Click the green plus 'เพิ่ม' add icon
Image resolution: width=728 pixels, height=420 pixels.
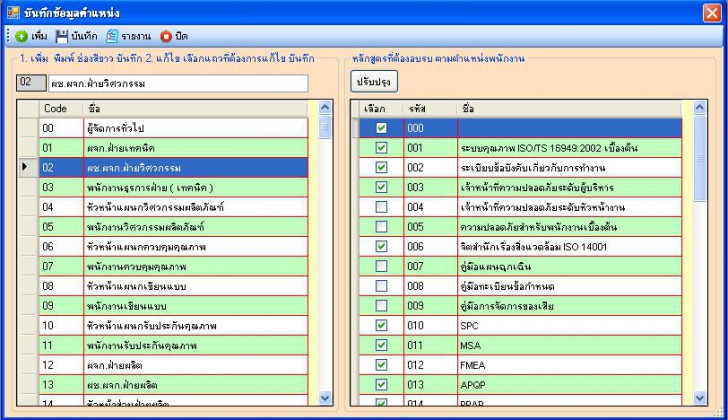point(21,36)
